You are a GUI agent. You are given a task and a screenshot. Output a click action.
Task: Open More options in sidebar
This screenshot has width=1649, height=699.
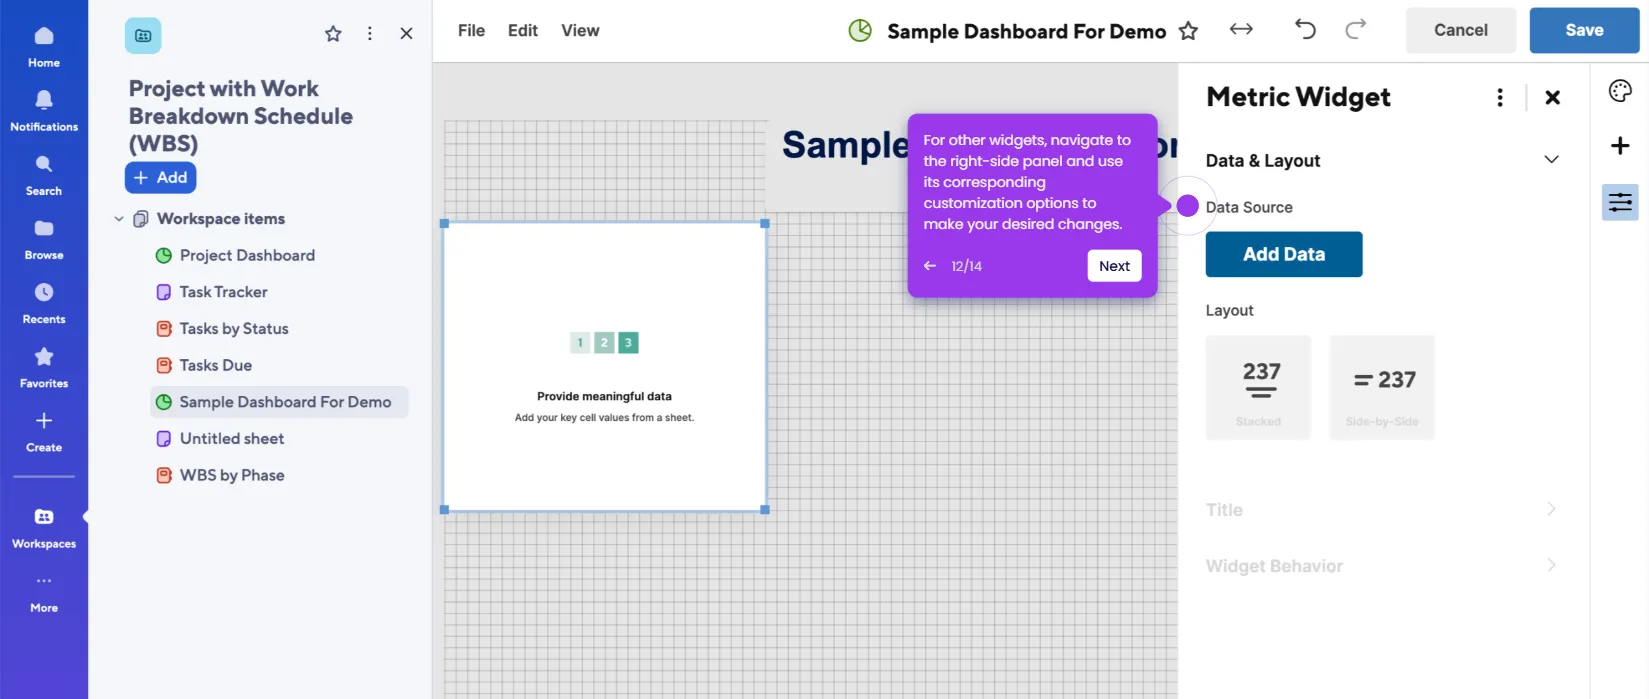click(x=44, y=592)
